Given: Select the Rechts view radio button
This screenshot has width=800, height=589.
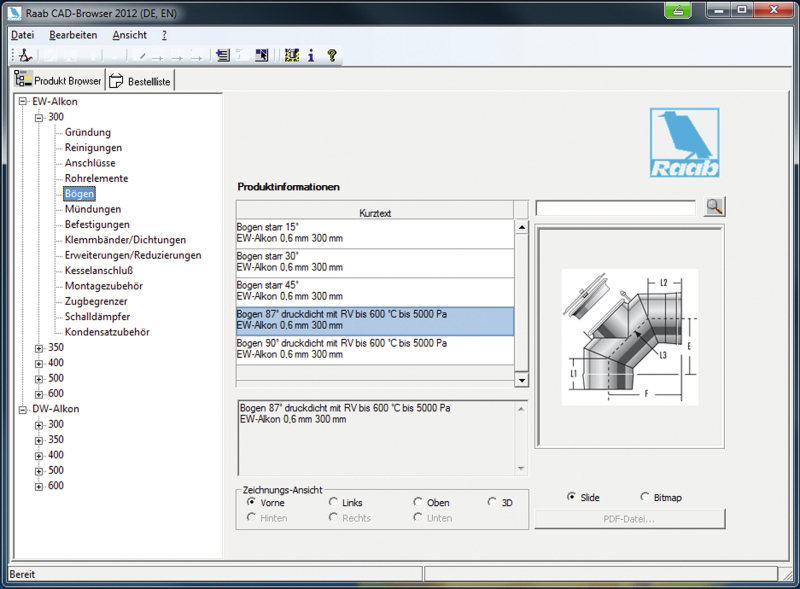Looking at the screenshot, I should pos(333,518).
